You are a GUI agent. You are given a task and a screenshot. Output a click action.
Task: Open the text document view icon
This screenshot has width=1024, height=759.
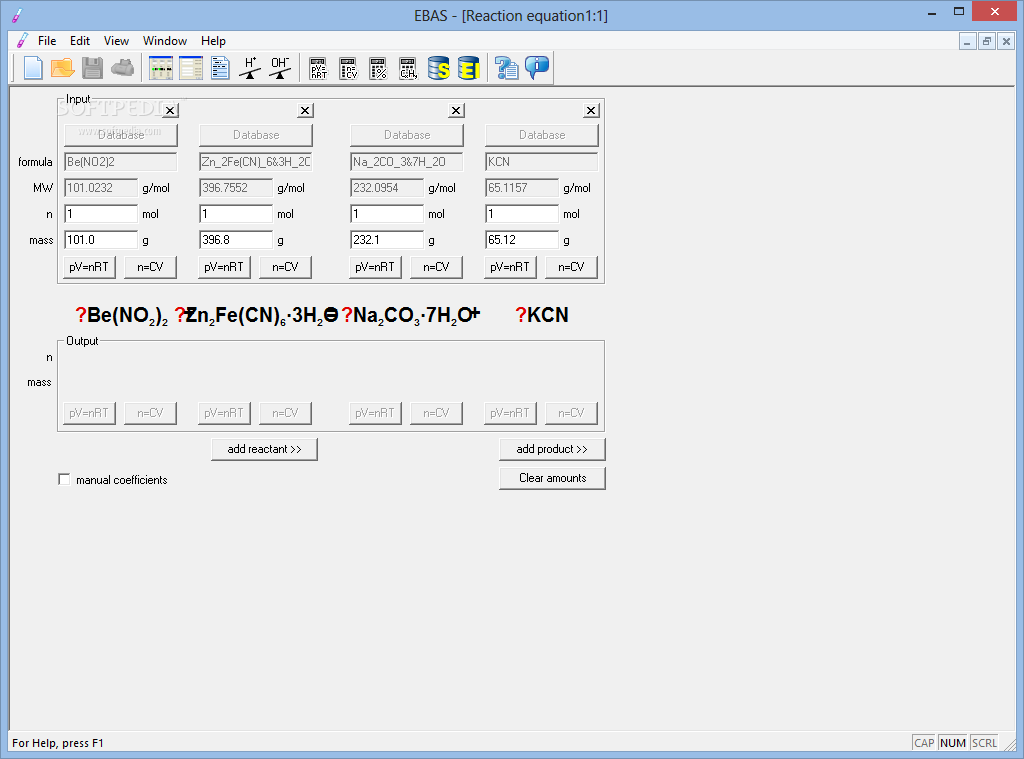[220, 68]
